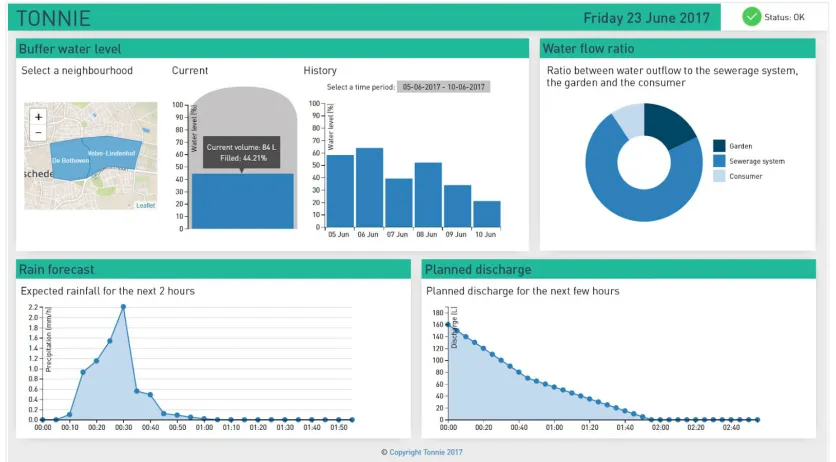Click the Garden legend color swatch
836x462 pixels.
(x=719, y=146)
